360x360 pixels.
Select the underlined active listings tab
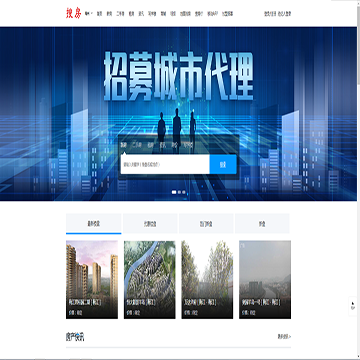click(x=93, y=224)
